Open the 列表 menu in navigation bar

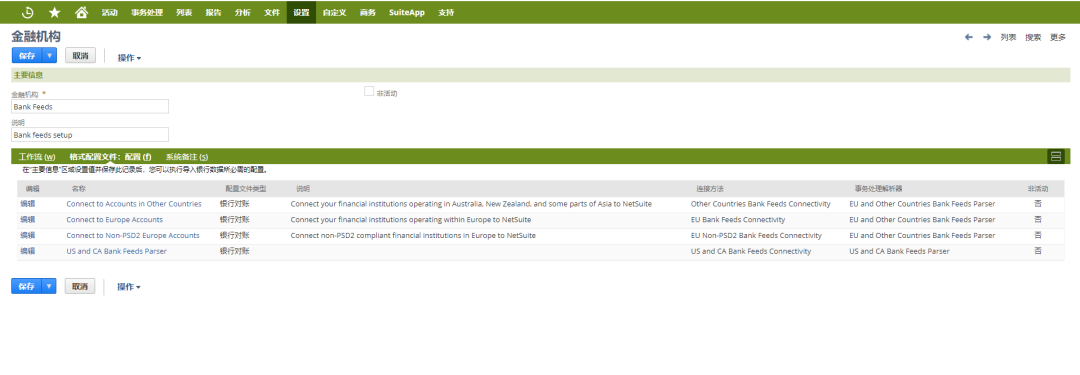pos(184,12)
